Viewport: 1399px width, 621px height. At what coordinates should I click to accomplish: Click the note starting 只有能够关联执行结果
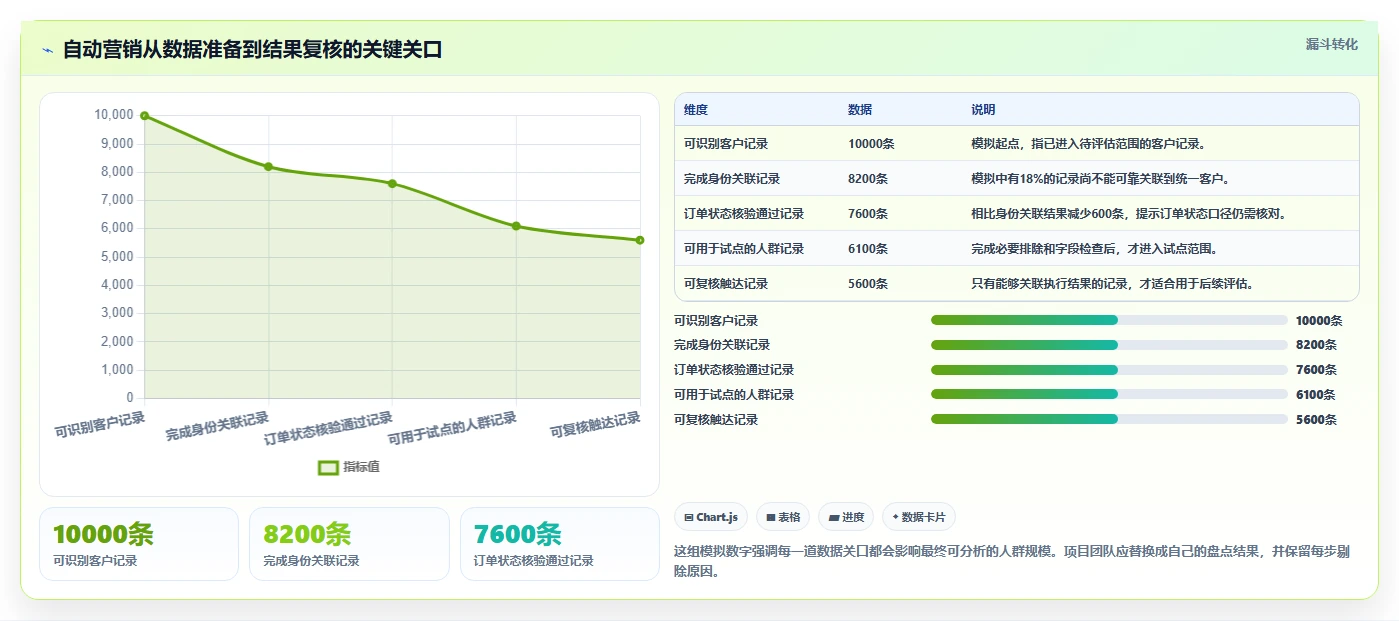pyautogui.click(x=1112, y=284)
